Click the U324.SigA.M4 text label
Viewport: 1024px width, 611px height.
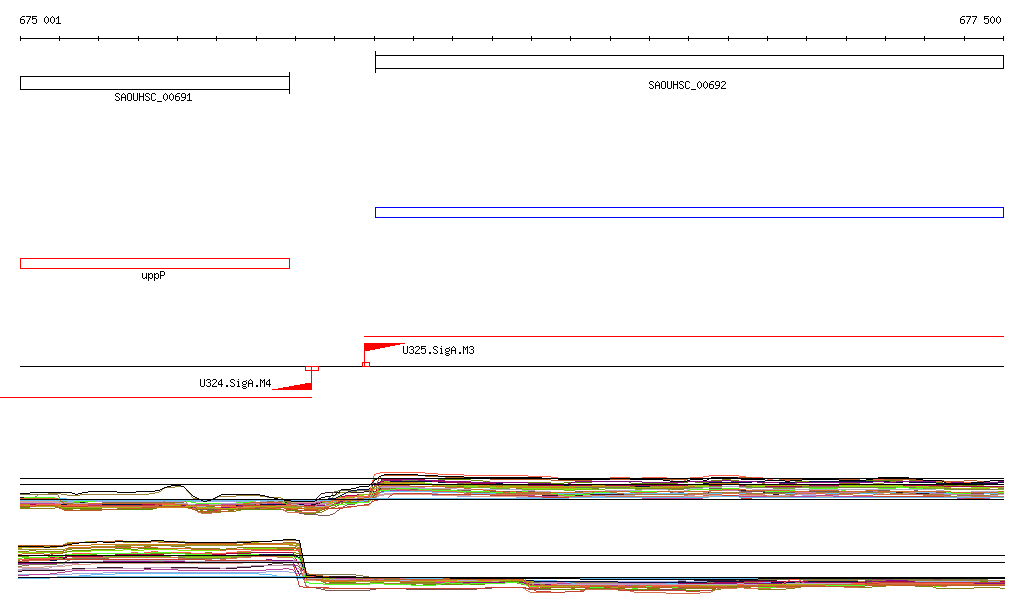coord(235,383)
